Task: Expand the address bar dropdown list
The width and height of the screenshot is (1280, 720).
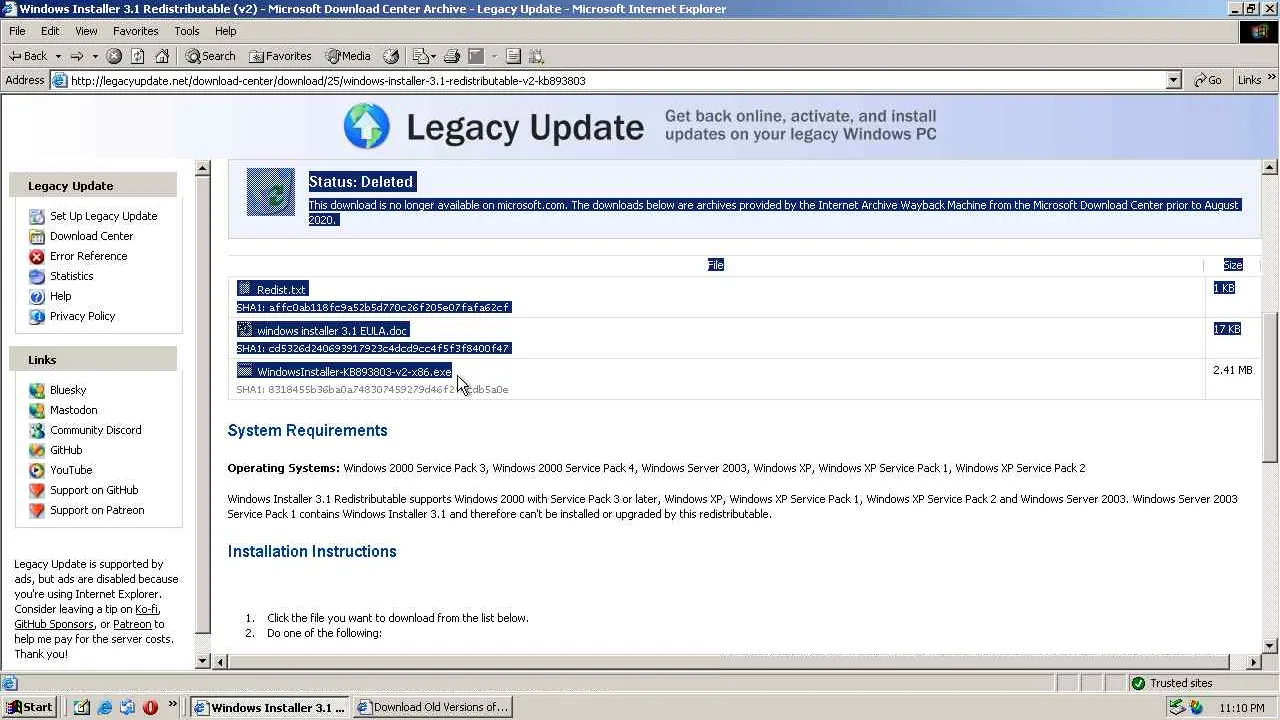Action: pyautogui.click(x=1174, y=80)
